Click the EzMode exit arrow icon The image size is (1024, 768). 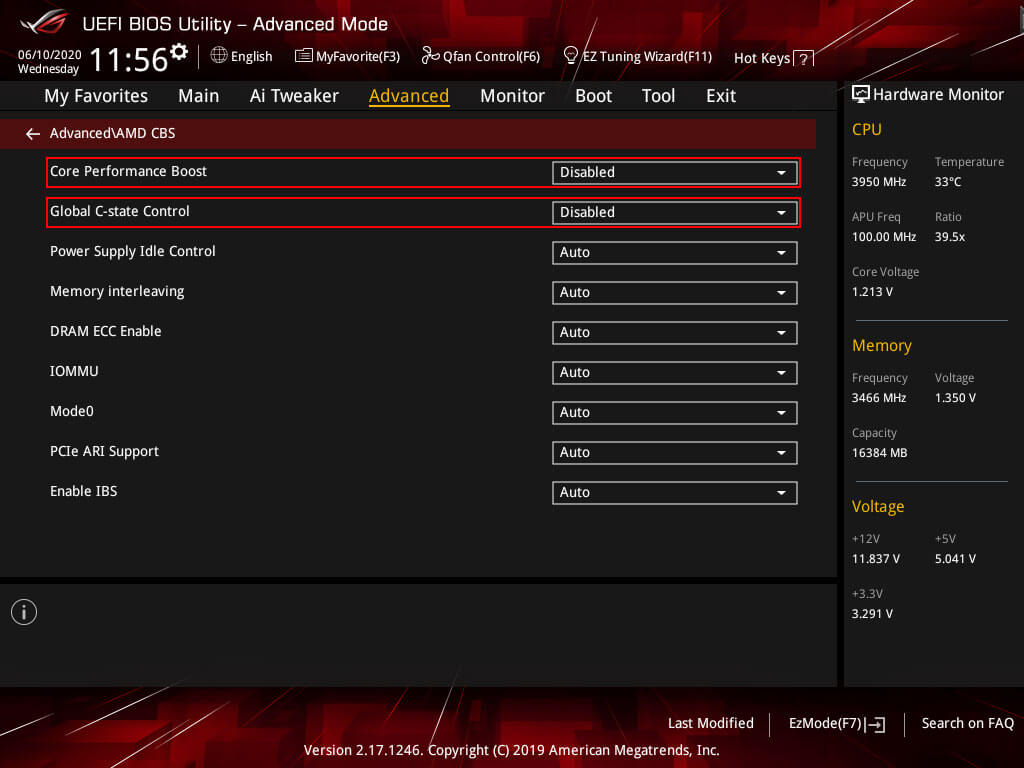(x=875, y=724)
